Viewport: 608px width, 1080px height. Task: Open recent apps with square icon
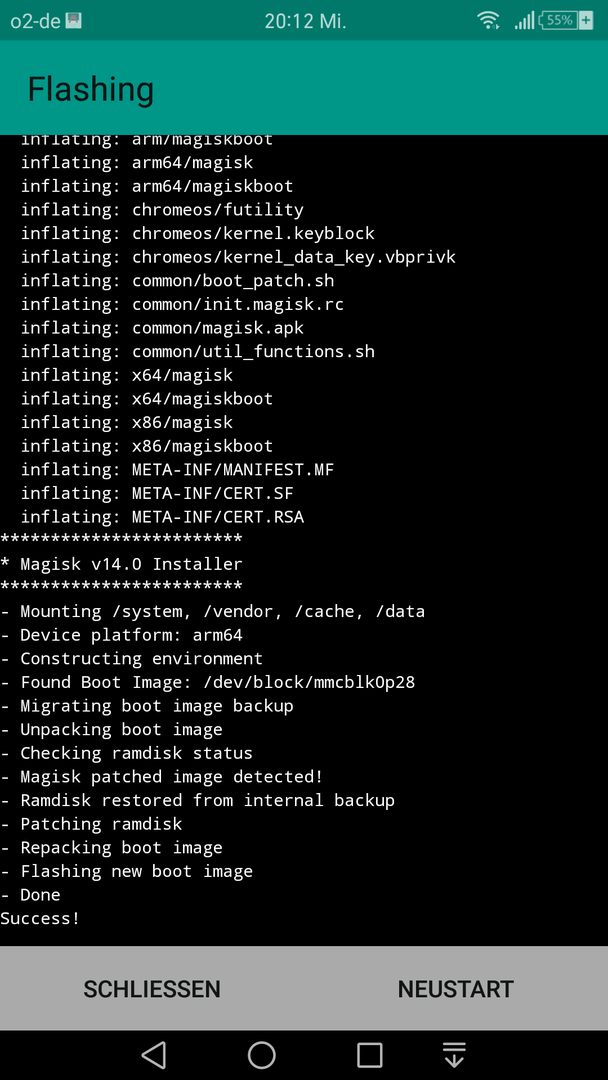[370, 1055]
